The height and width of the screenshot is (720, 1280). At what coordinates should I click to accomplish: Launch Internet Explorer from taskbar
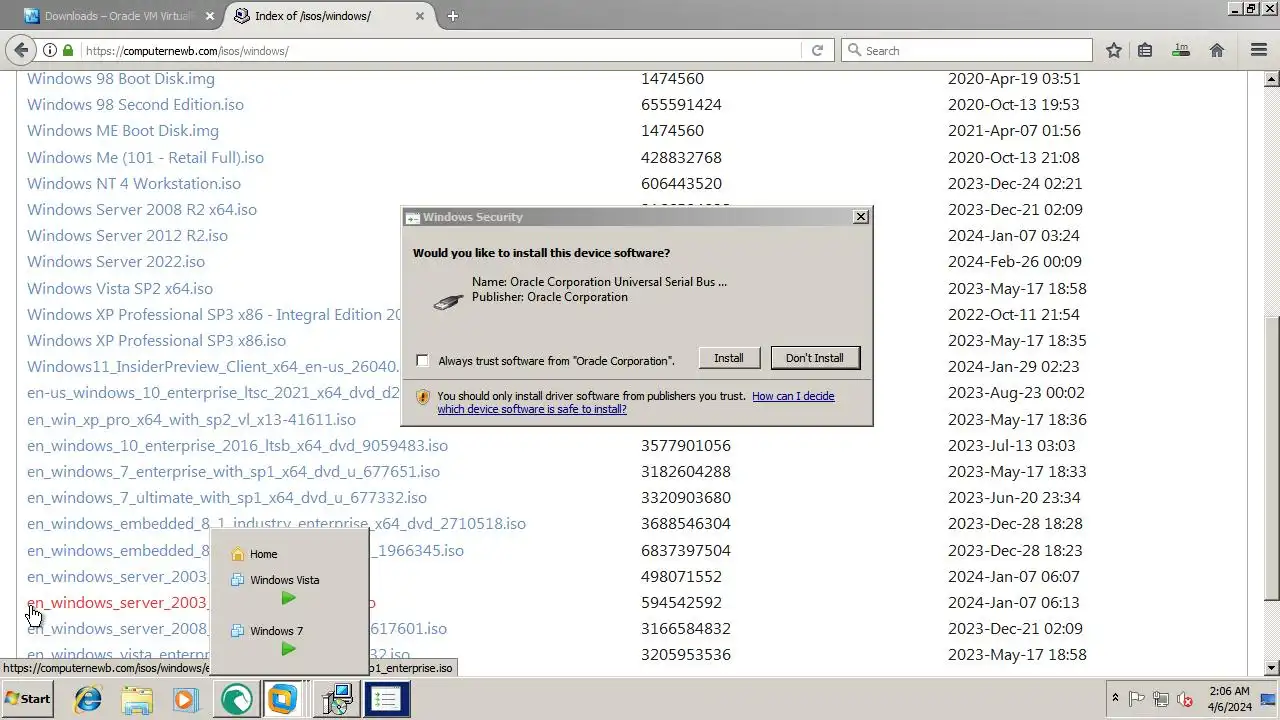[x=88, y=699]
